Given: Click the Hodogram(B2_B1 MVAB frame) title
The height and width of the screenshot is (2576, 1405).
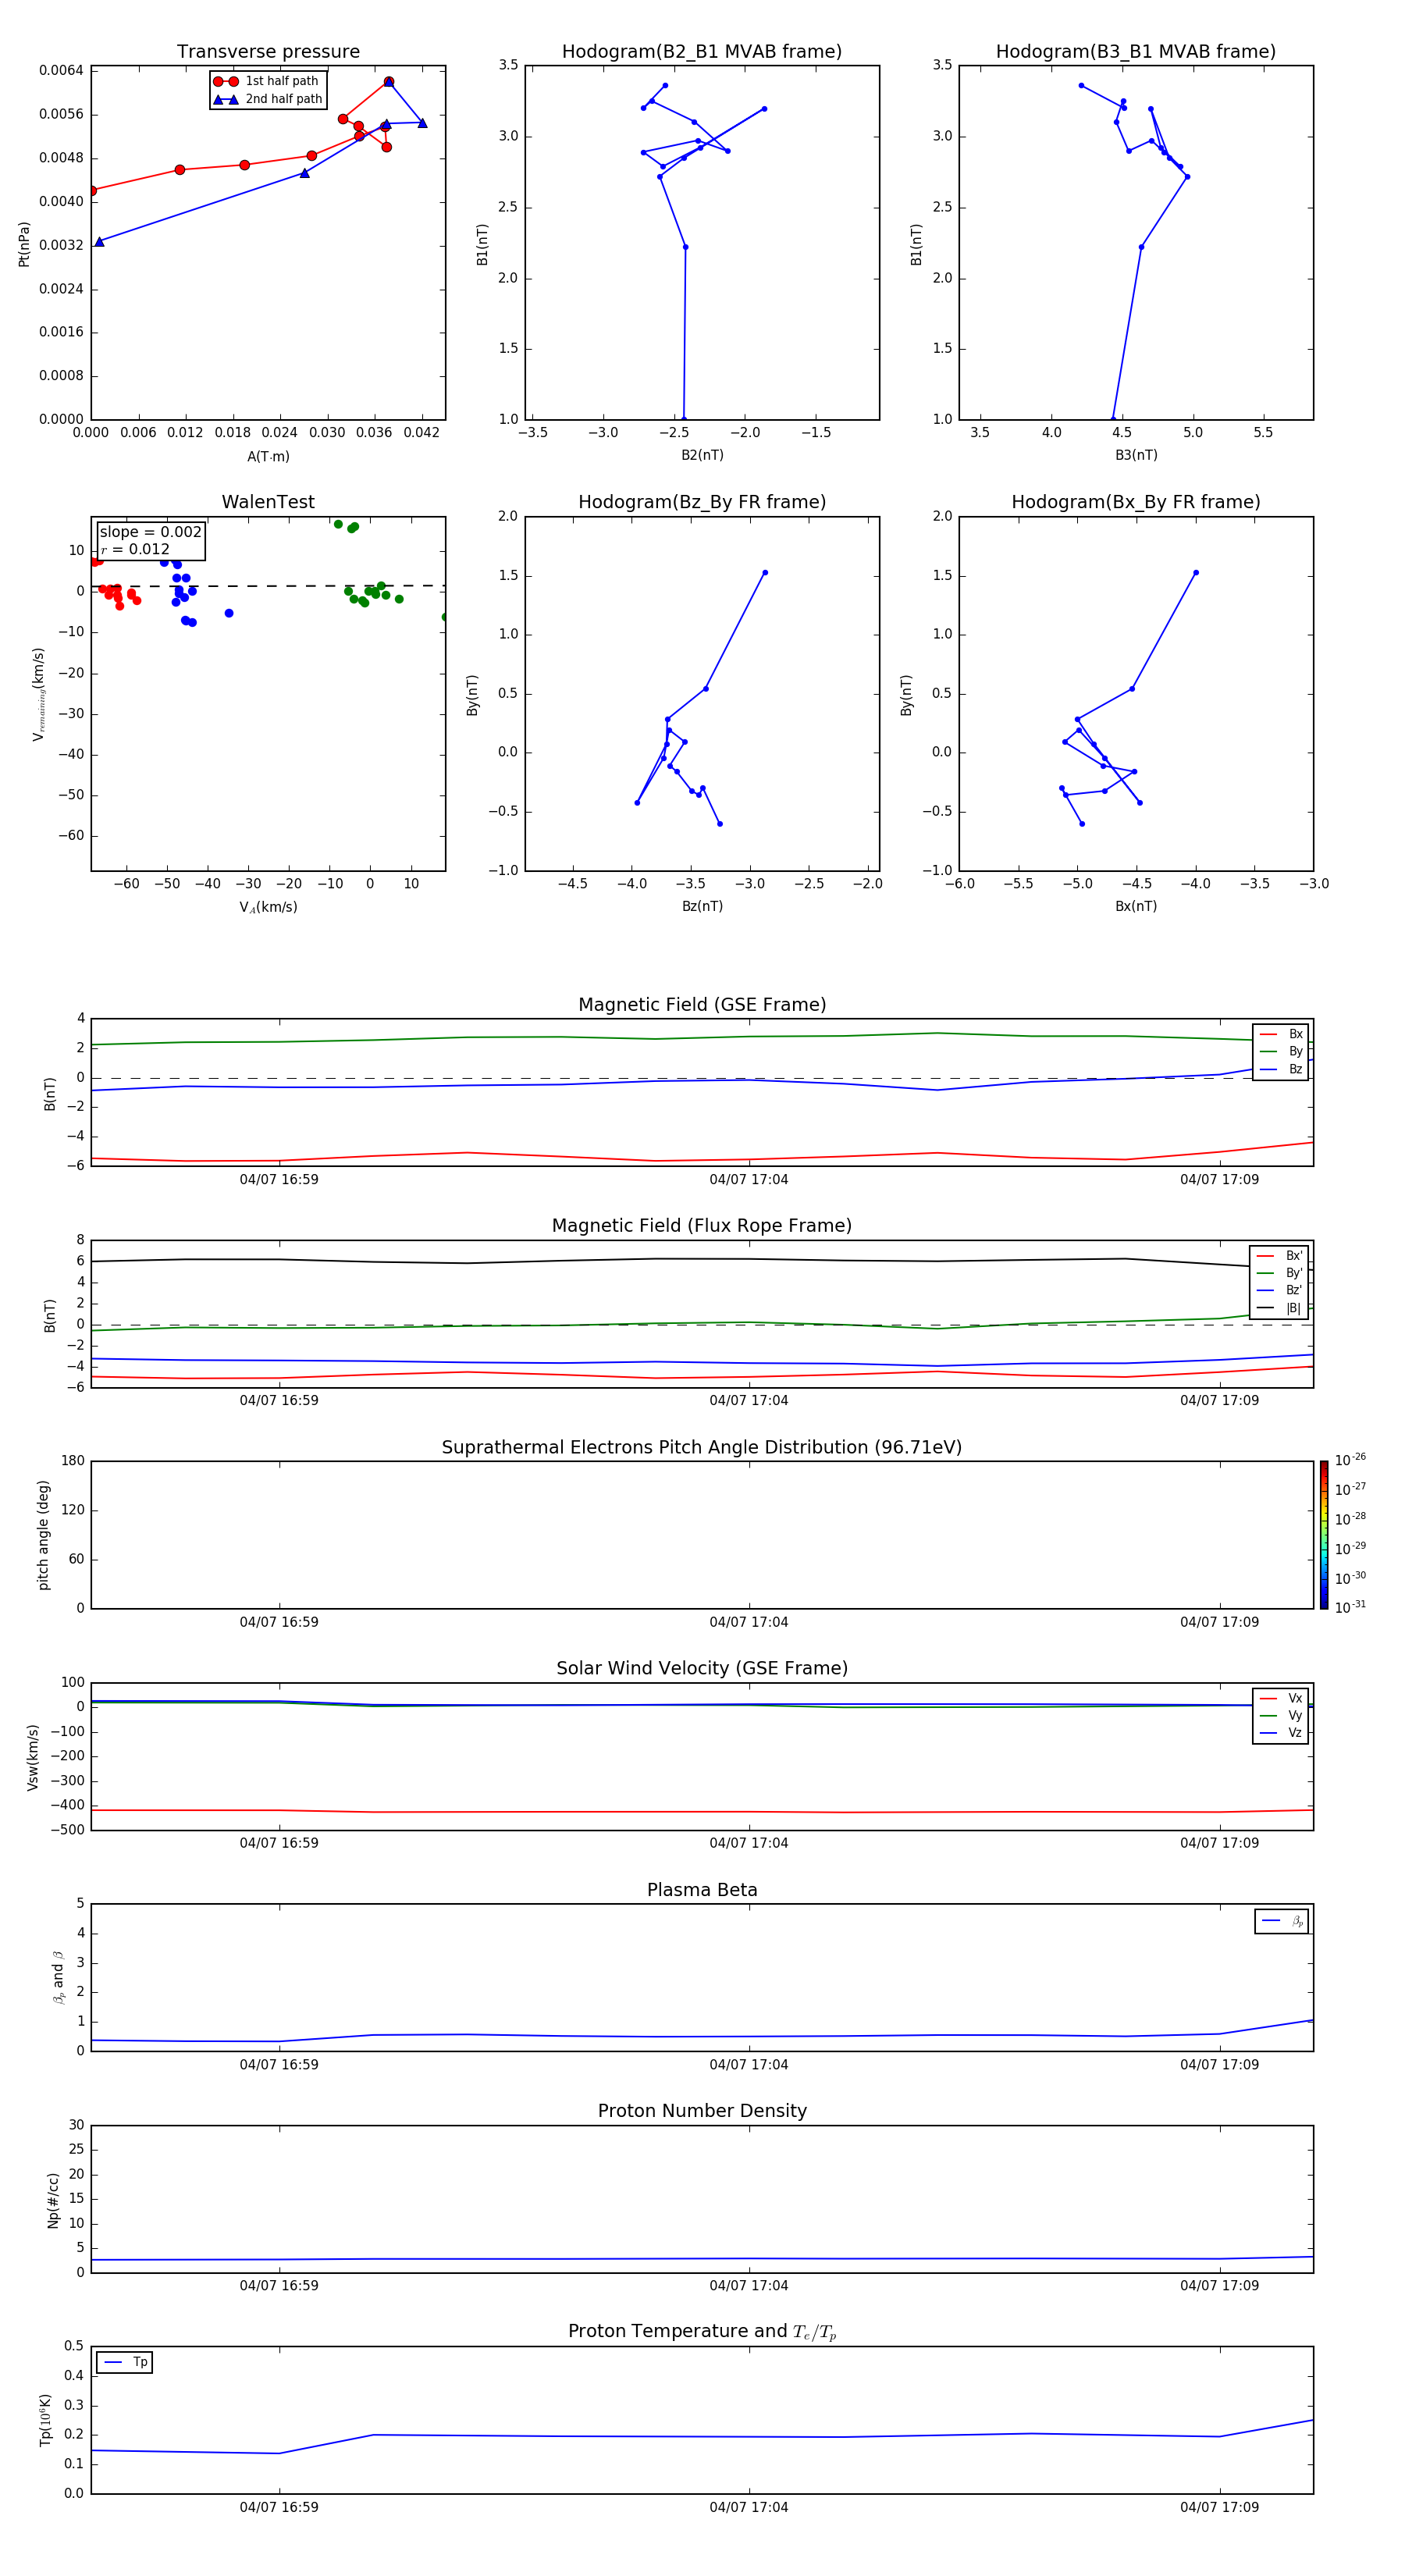Looking at the screenshot, I should pos(701,52).
